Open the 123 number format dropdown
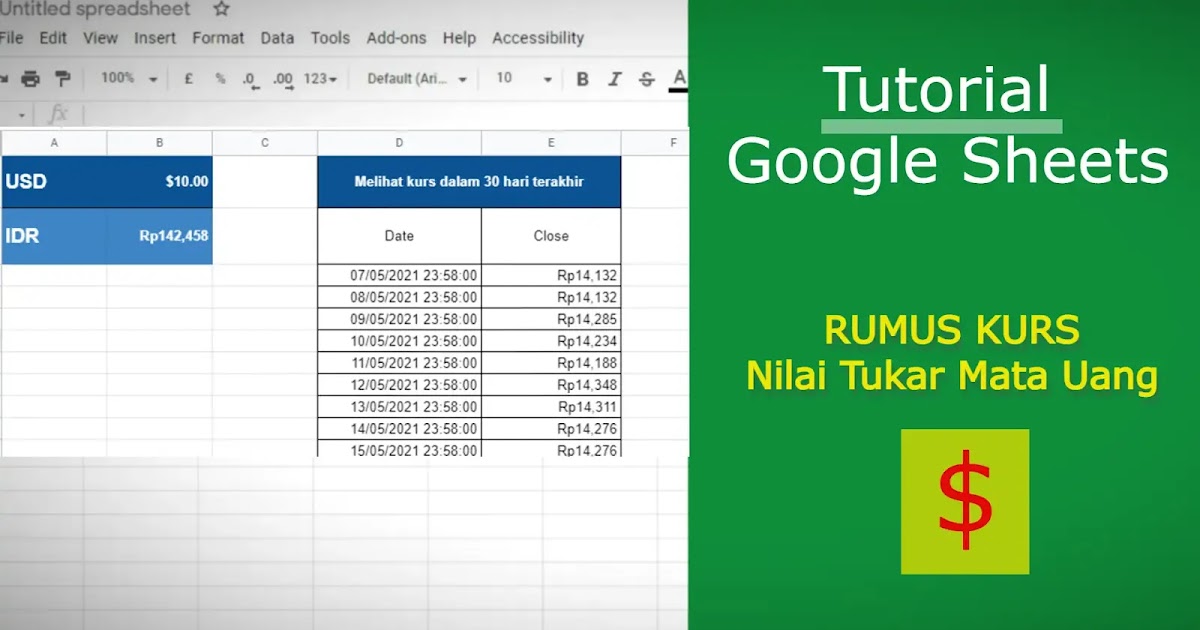 click(x=318, y=78)
